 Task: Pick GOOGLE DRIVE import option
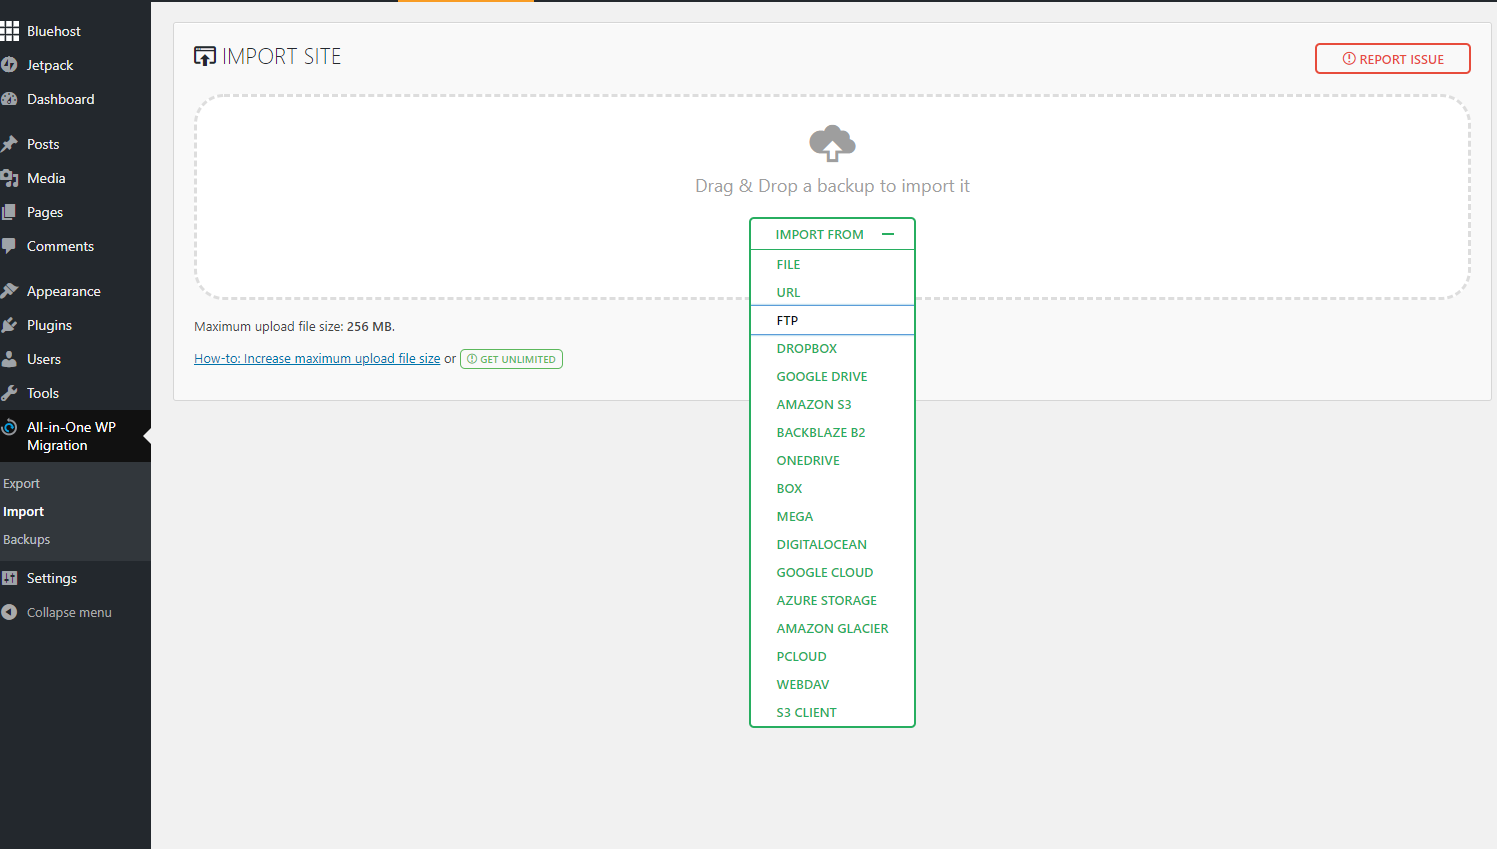pos(832,376)
